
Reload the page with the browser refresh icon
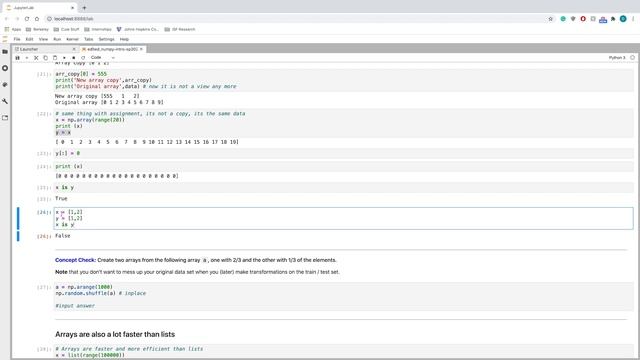pyautogui.click(x=27, y=19)
